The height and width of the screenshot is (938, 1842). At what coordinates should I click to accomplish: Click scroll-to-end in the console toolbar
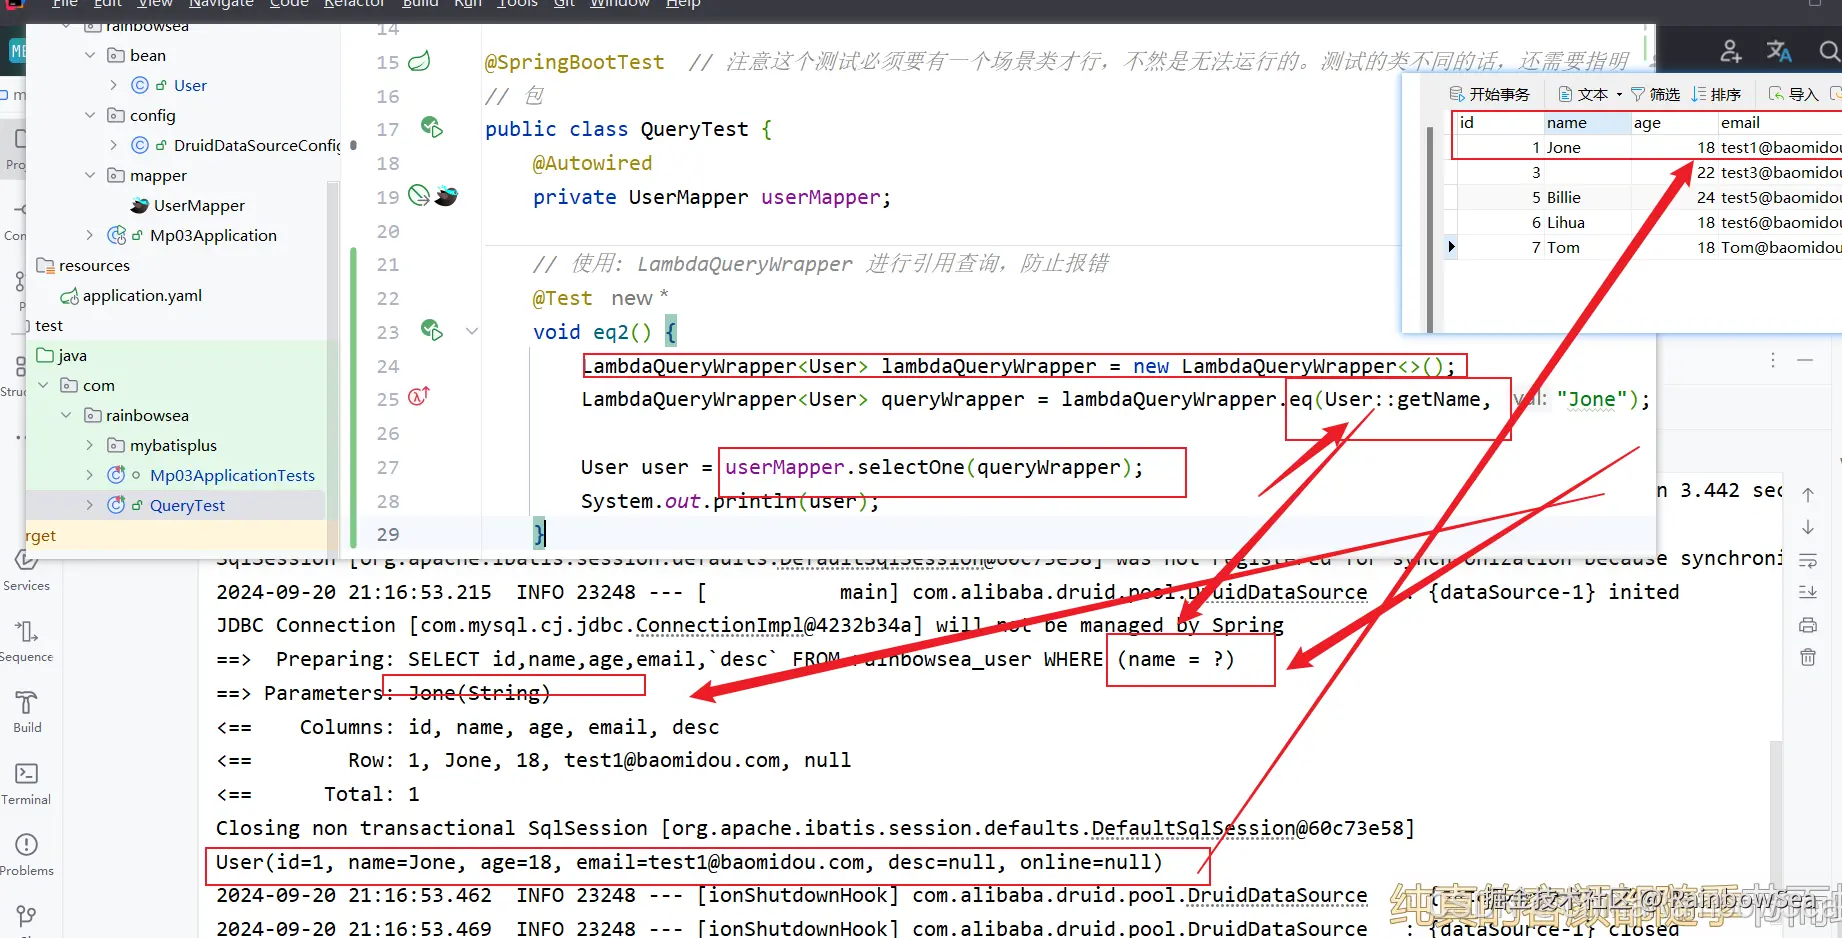coord(1808,592)
